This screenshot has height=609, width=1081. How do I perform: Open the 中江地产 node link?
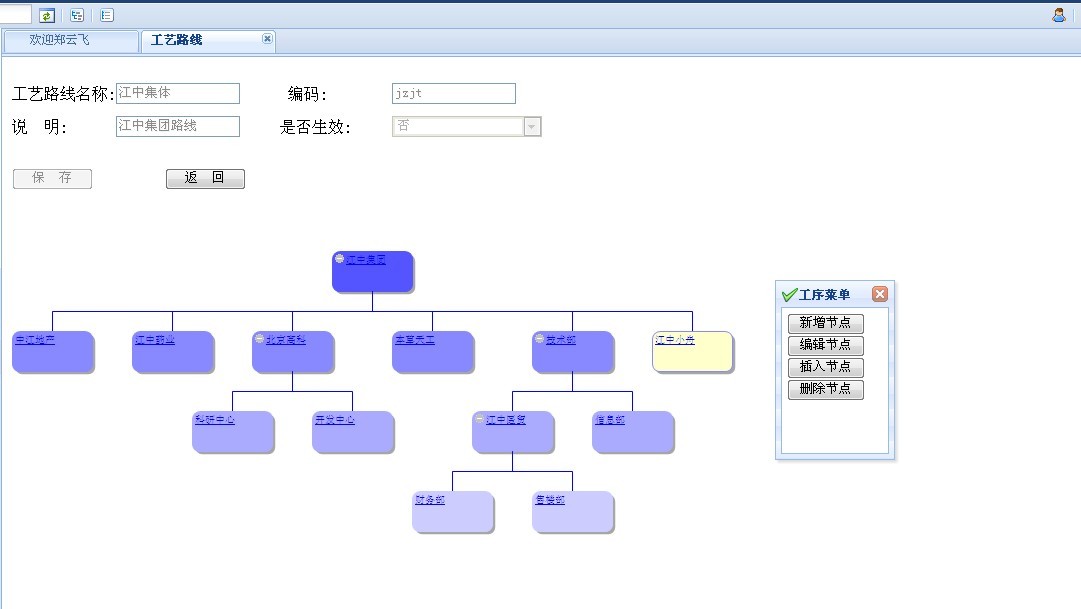35,340
